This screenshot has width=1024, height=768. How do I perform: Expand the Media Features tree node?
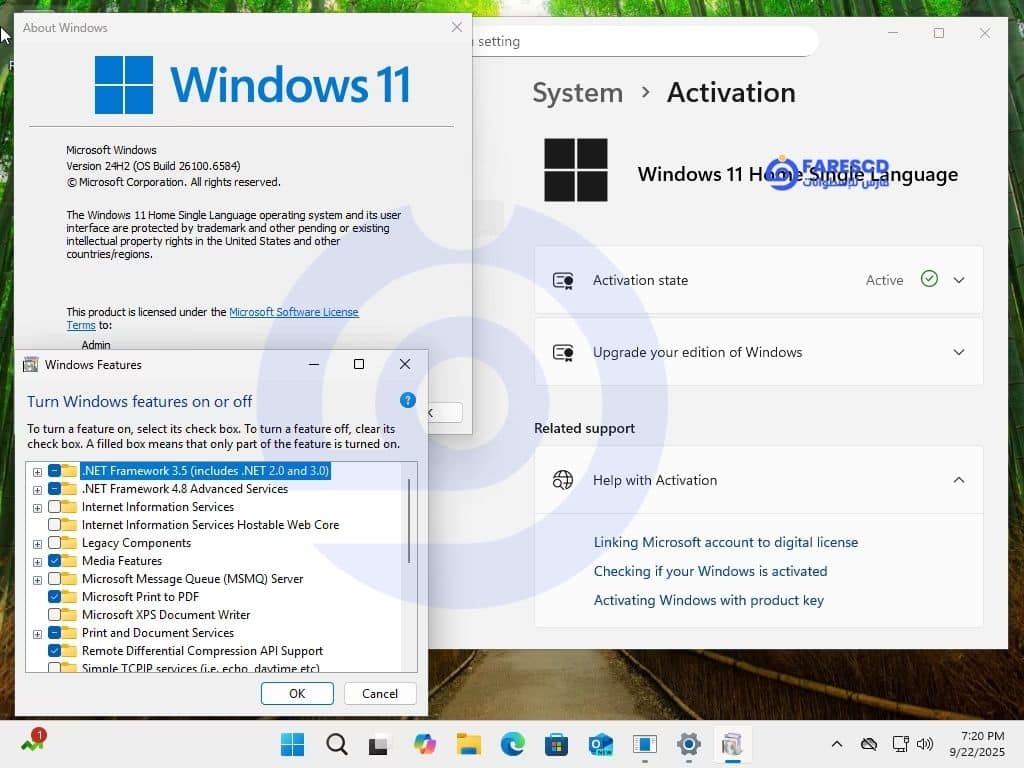pyautogui.click(x=38, y=561)
